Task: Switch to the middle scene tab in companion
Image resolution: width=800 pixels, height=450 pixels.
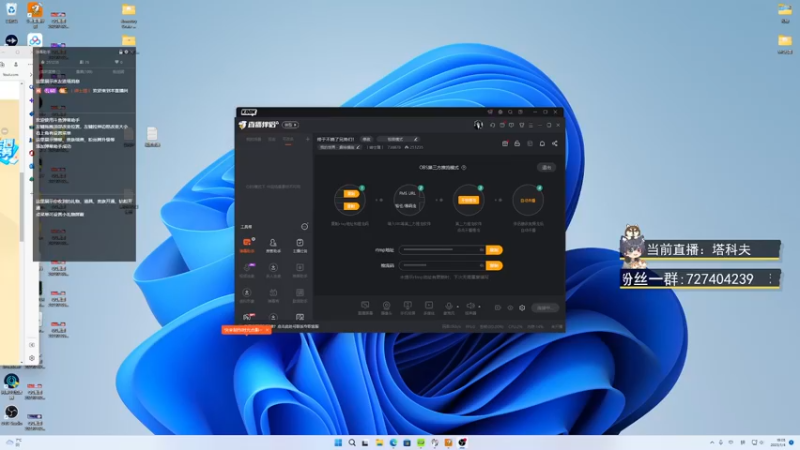Action: tap(272, 139)
